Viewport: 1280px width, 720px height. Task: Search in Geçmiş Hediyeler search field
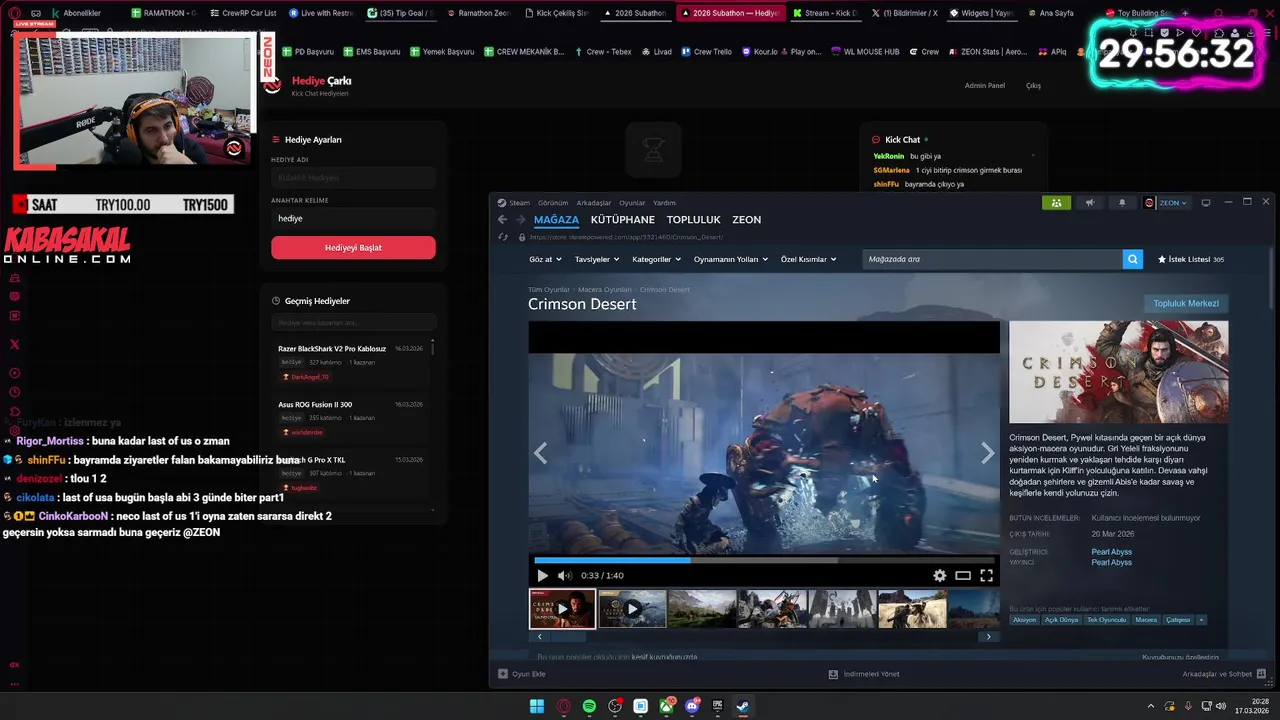point(353,323)
